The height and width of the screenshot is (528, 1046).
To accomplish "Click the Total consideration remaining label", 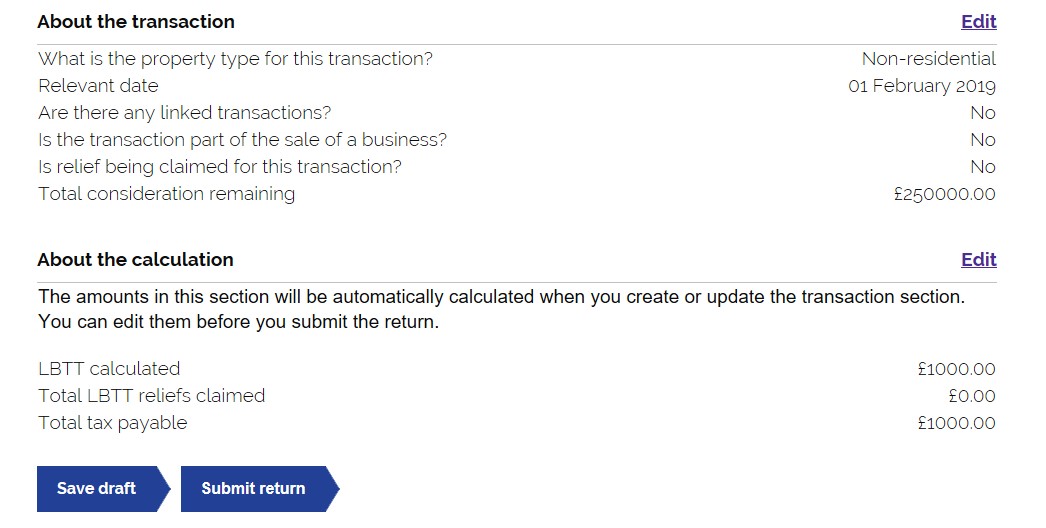I will pyautogui.click(x=167, y=194).
